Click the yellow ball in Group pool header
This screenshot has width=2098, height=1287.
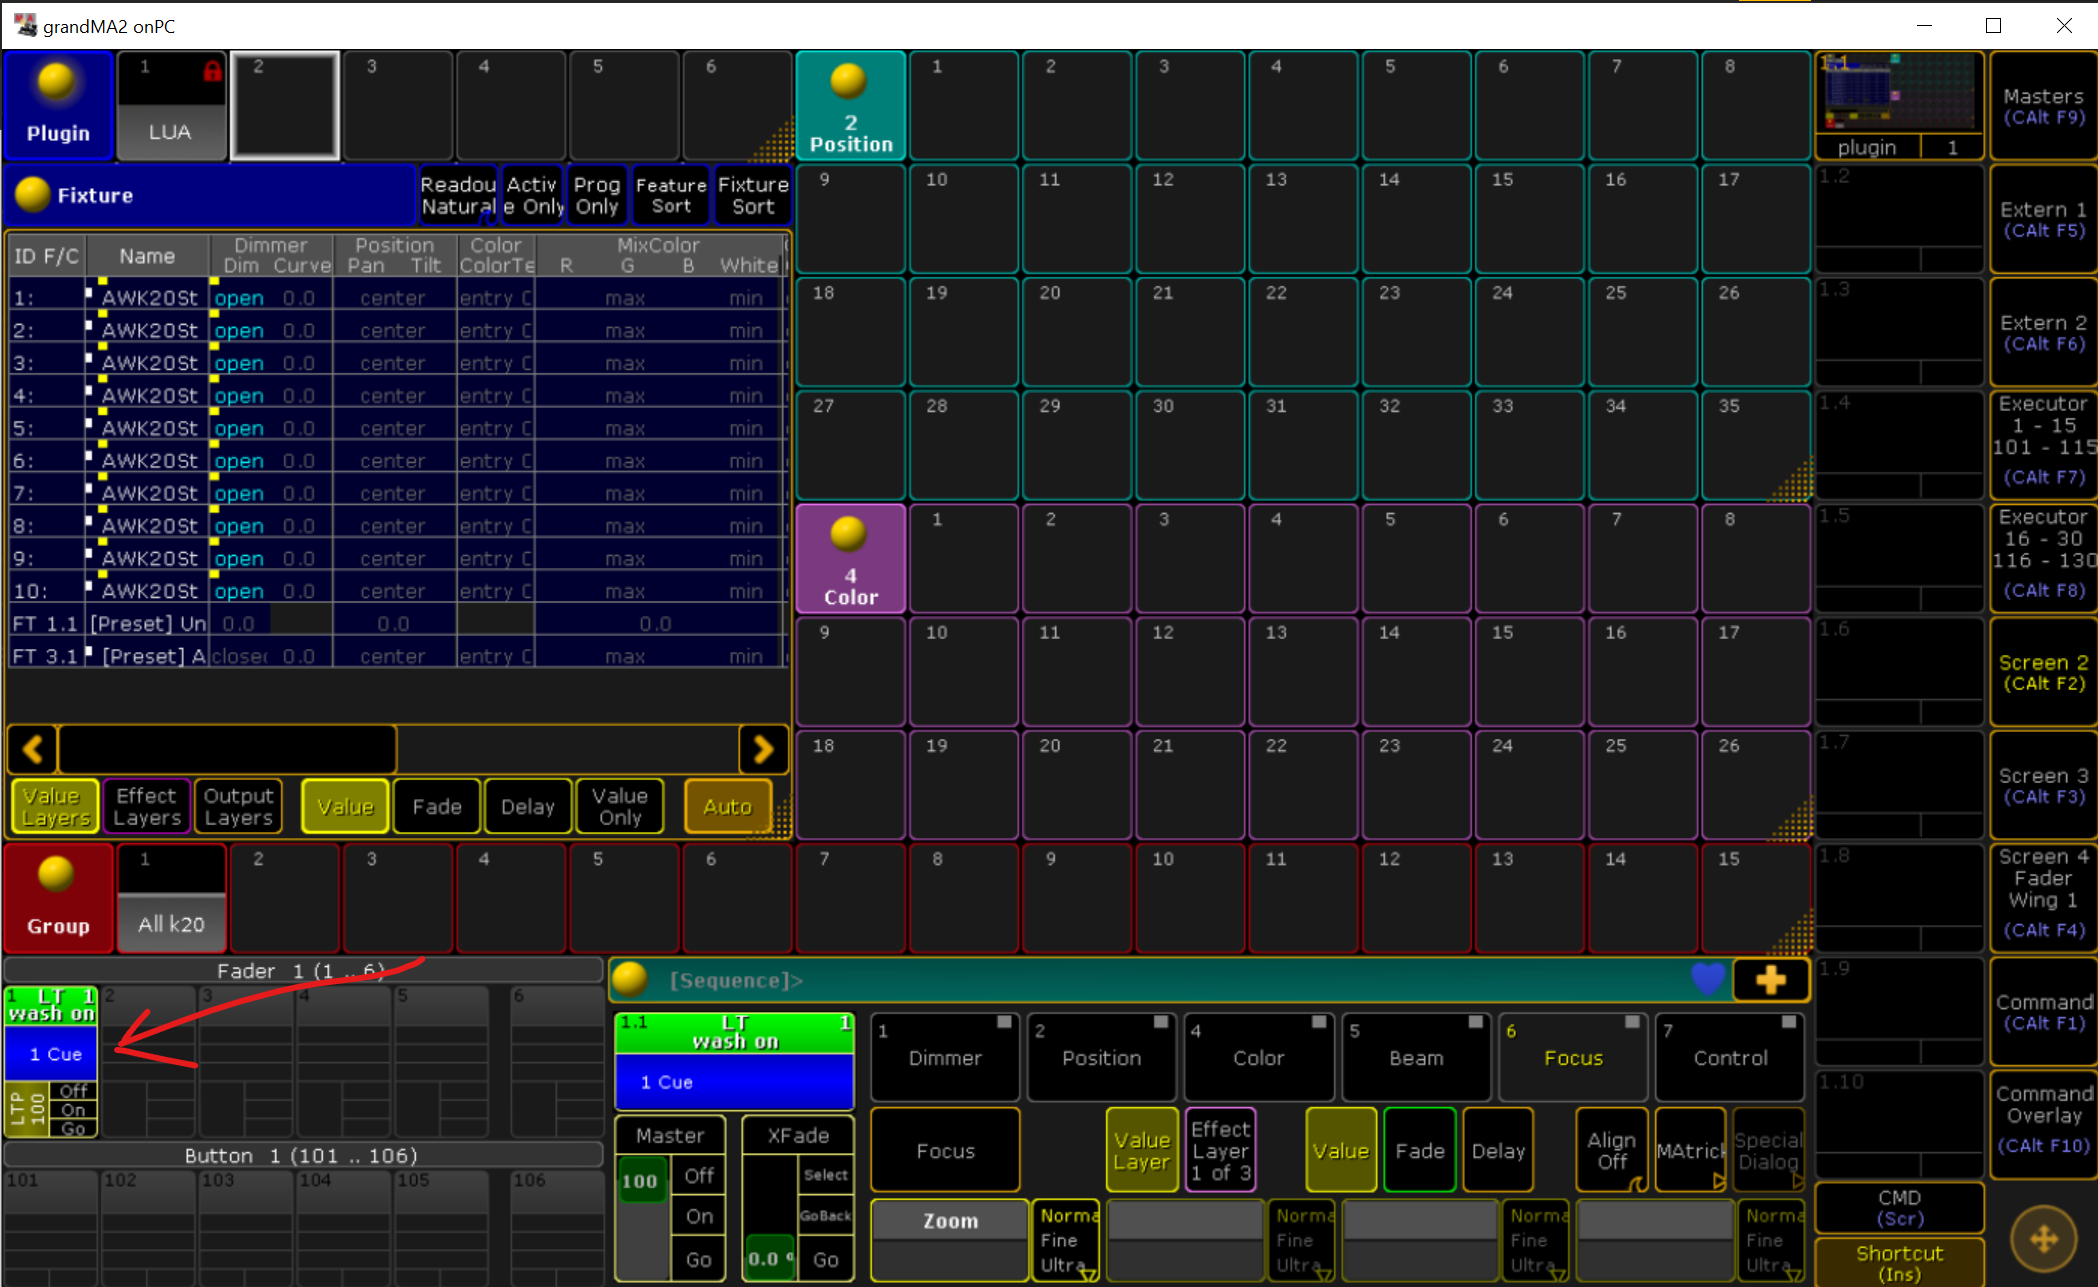[x=57, y=874]
